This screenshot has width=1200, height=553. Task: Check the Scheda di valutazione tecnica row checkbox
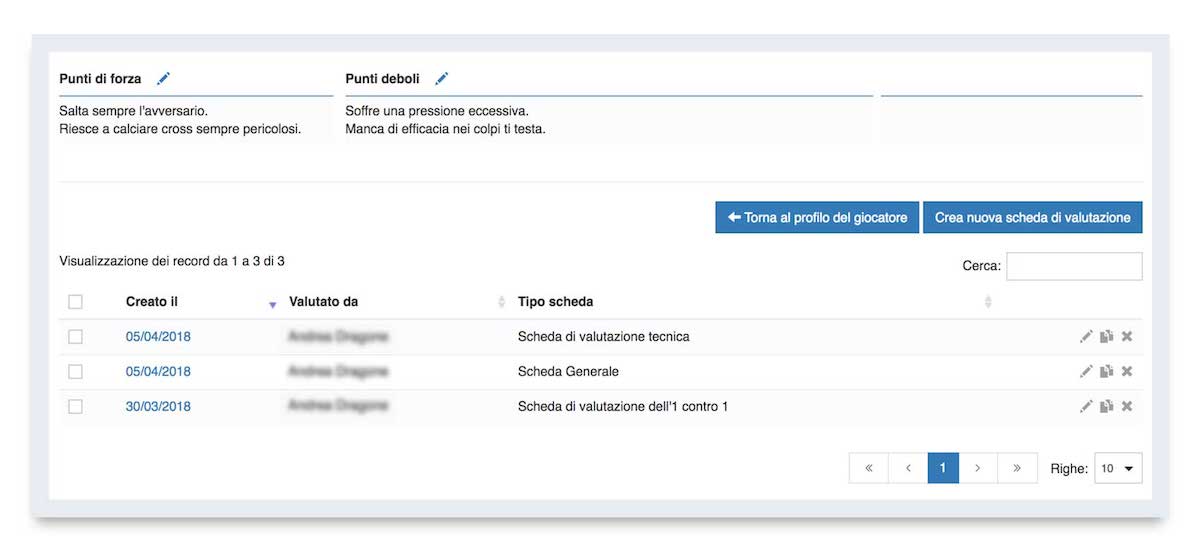coord(75,337)
